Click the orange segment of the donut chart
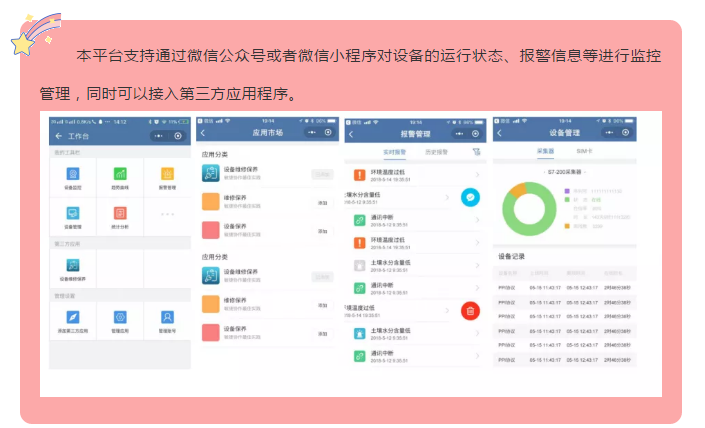Image resolution: width=705 pixels, height=428 pixels. (x=519, y=188)
